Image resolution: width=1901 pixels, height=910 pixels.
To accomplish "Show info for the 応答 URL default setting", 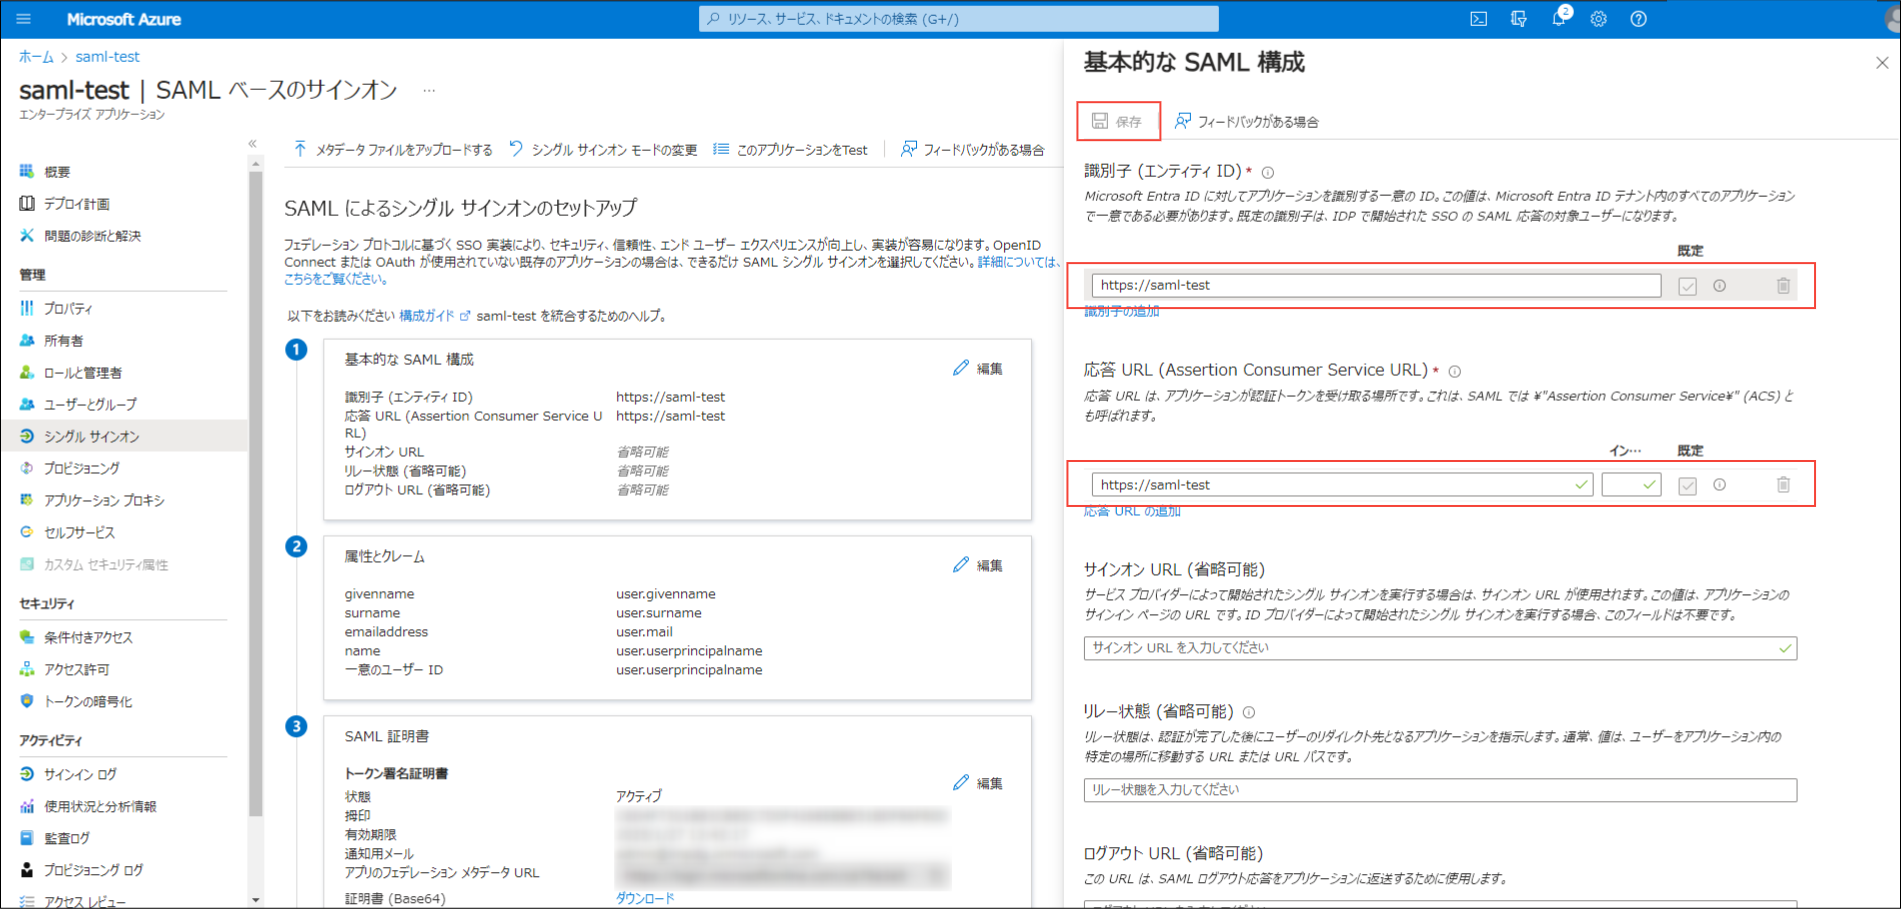I will (x=1719, y=485).
